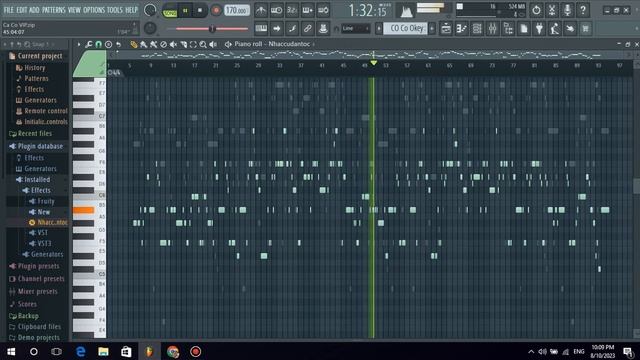Open the EDIT menu

coord(22,10)
